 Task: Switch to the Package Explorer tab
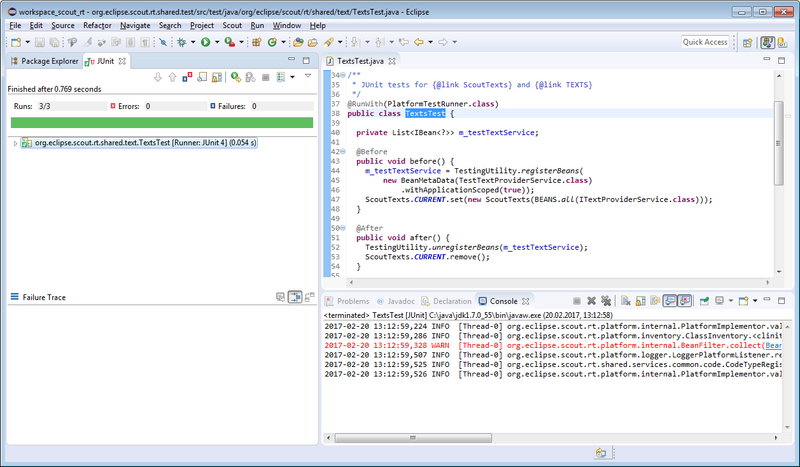tap(44, 61)
